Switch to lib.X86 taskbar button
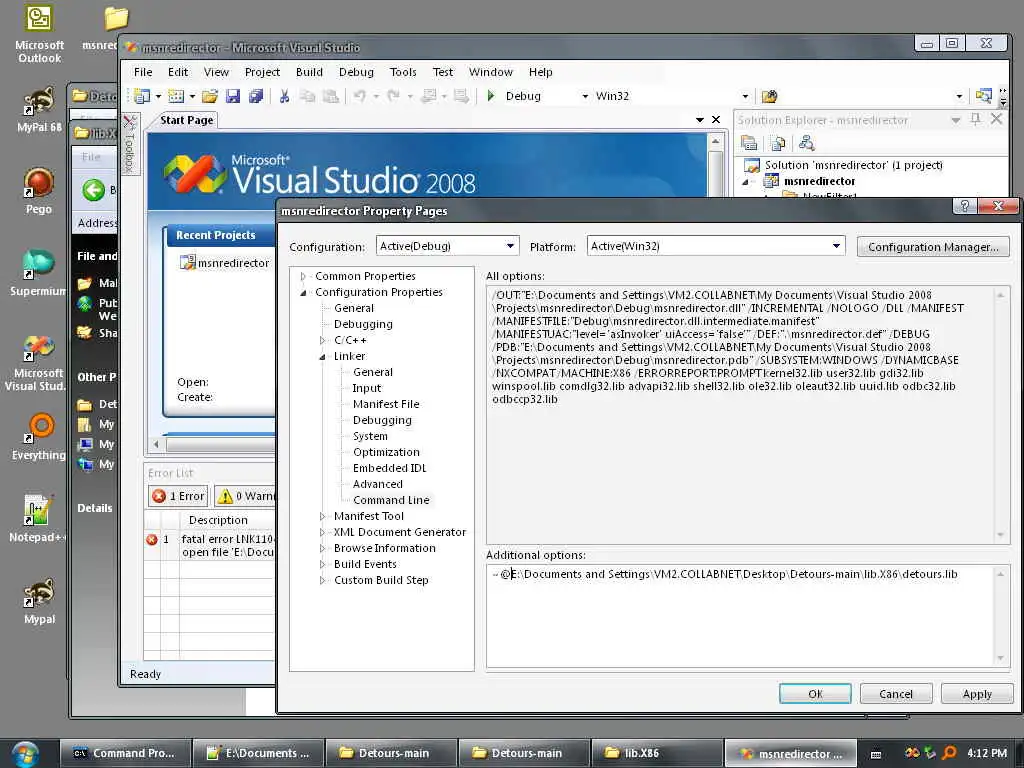 pyautogui.click(x=657, y=753)
